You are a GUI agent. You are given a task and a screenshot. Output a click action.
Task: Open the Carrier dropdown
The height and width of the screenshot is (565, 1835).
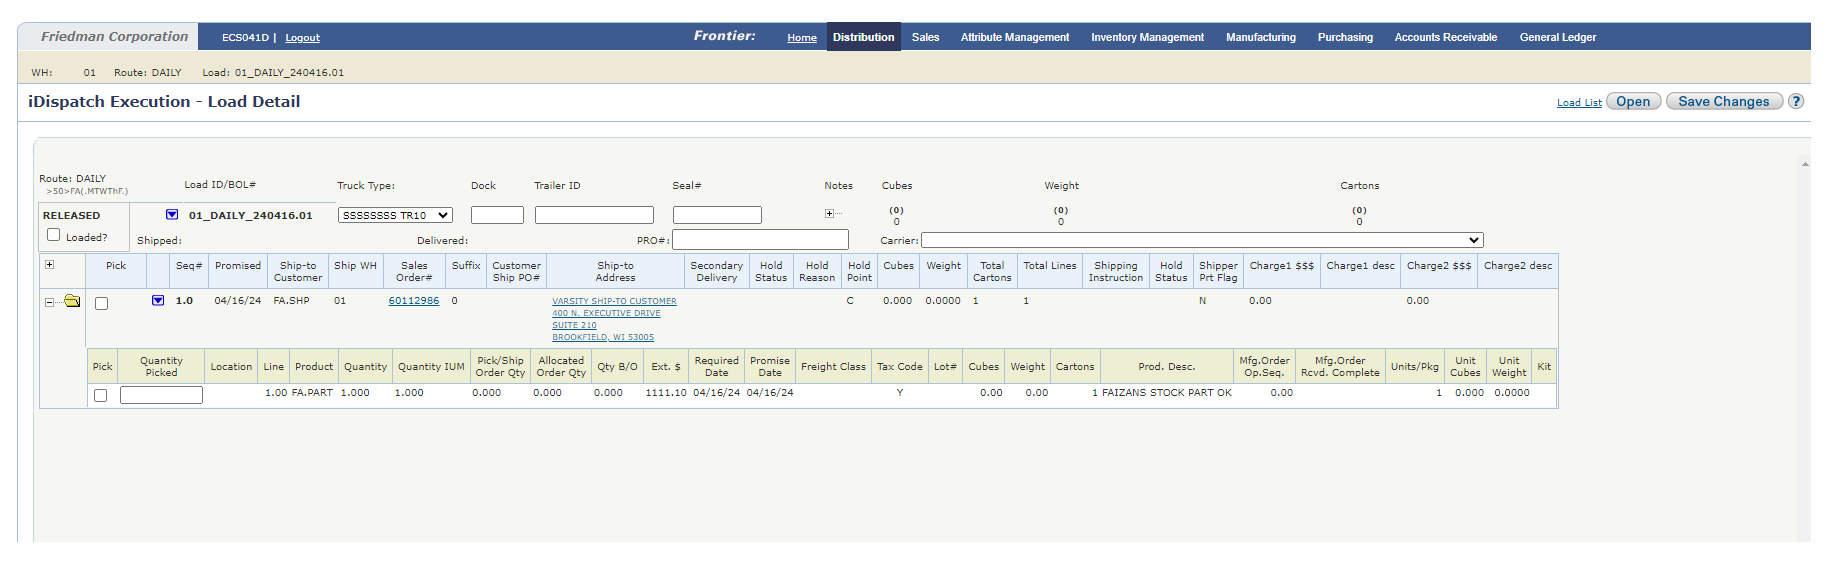[x=1202, y=240]
